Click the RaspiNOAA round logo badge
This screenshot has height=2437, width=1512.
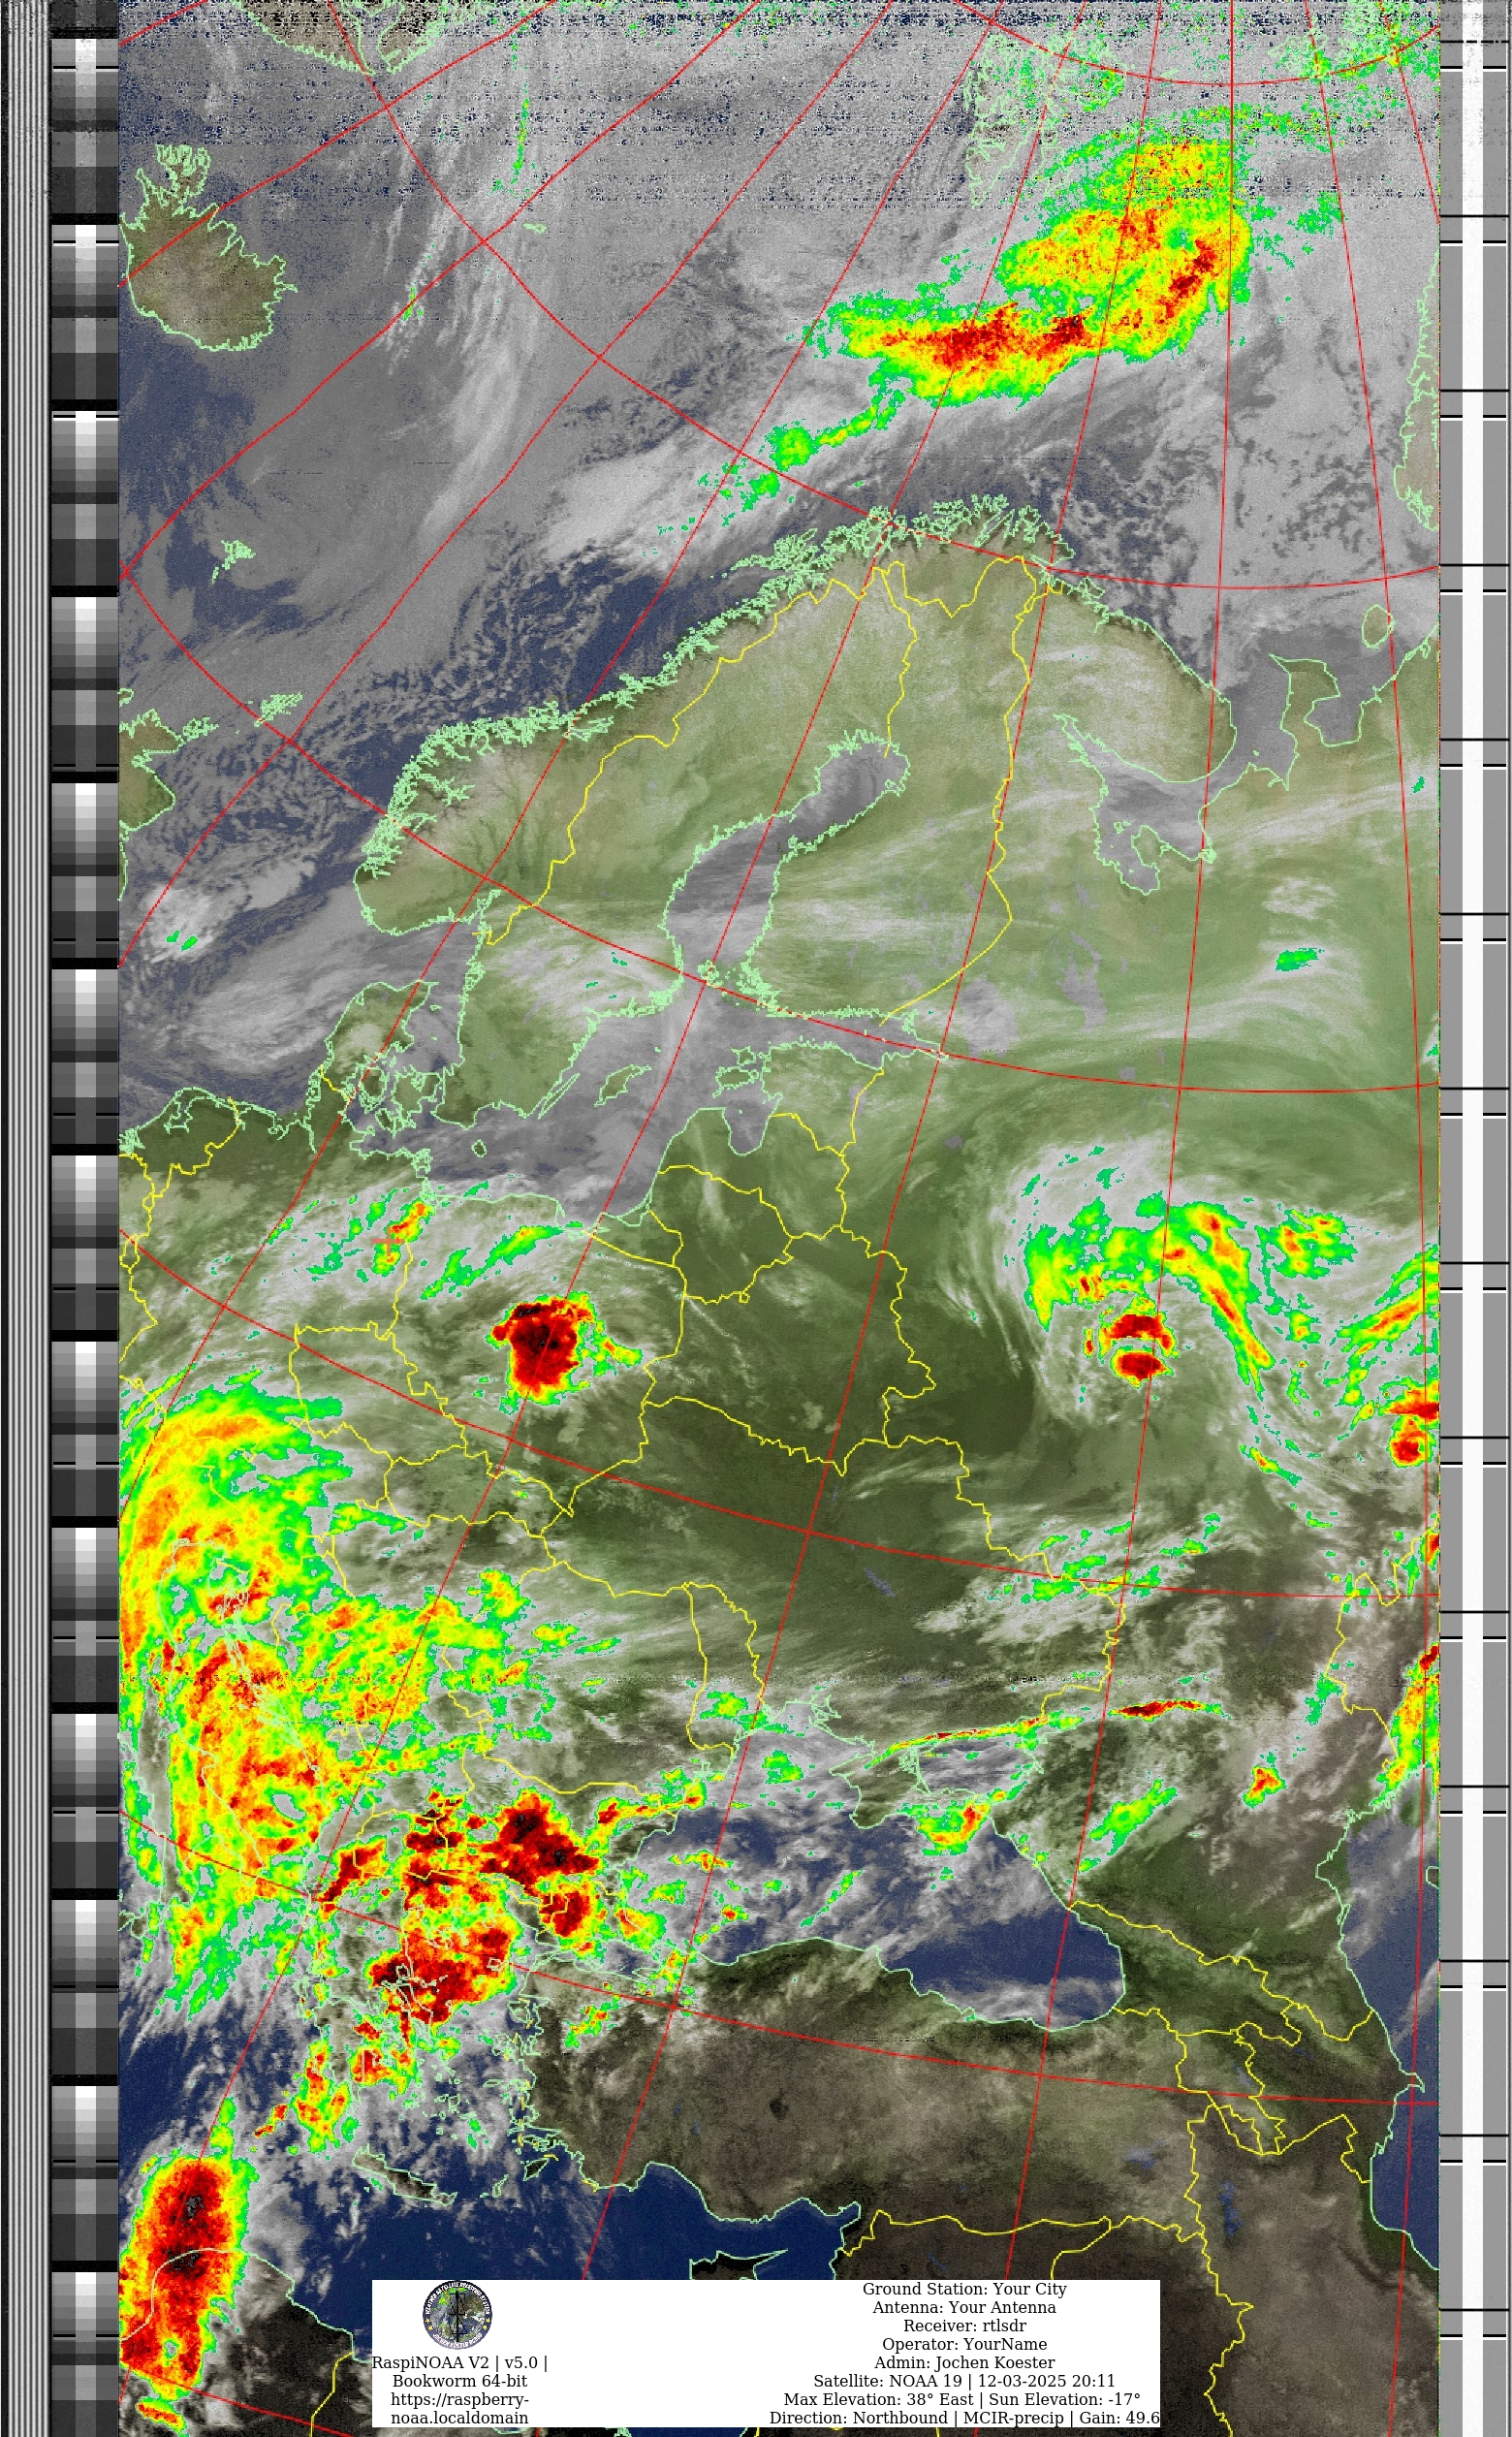(x=458, y=2315)
